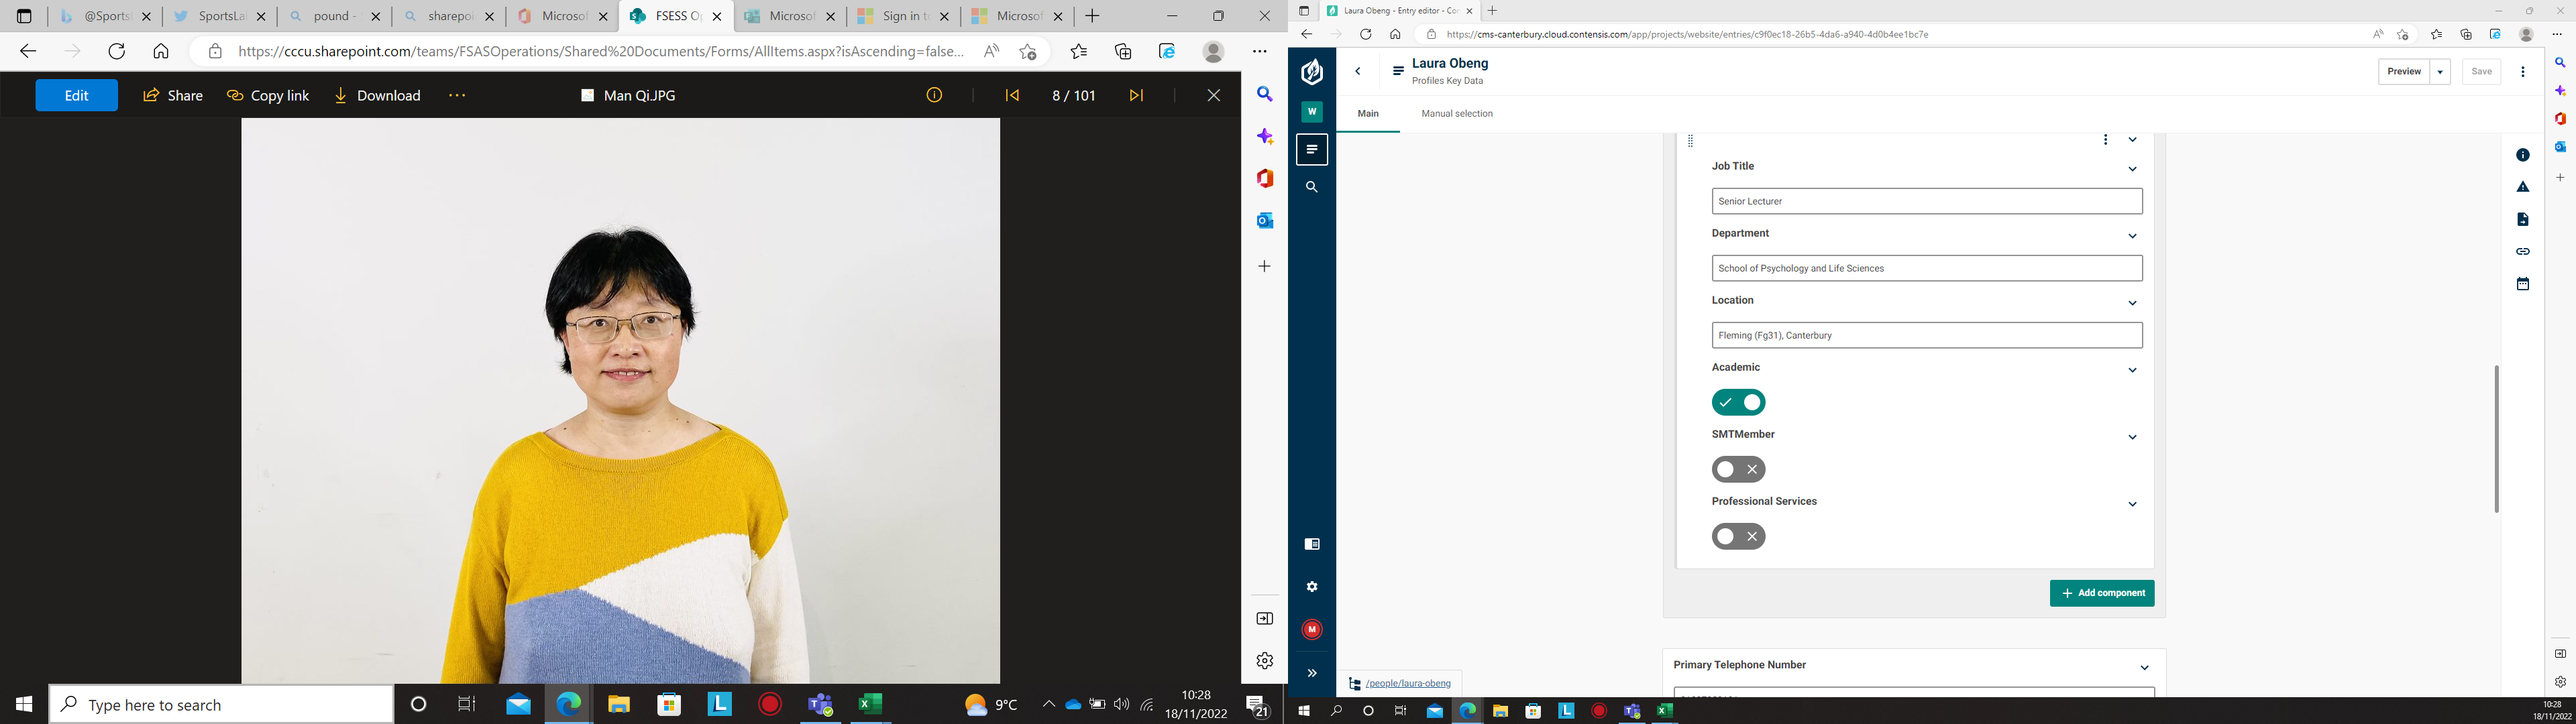The image size is (2576, 724).
Task: Open the Preview button dropdown arrow
Action: click(2440, 72)
